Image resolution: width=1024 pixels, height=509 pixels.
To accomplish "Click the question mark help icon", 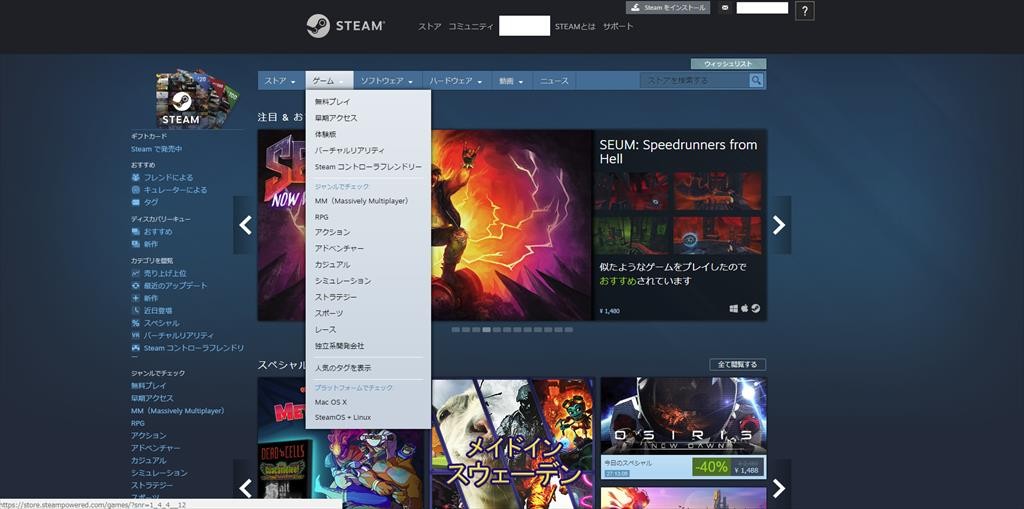I will tap(805, 11).
